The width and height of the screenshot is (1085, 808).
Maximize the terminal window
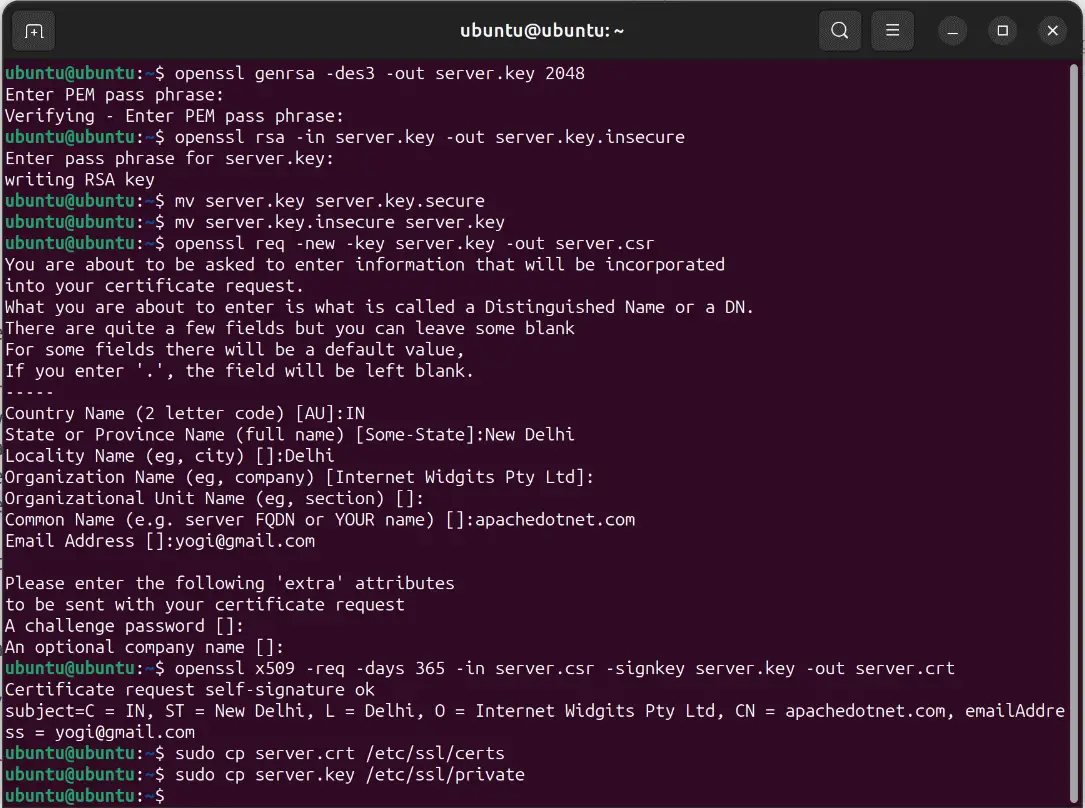[1002, 31]
